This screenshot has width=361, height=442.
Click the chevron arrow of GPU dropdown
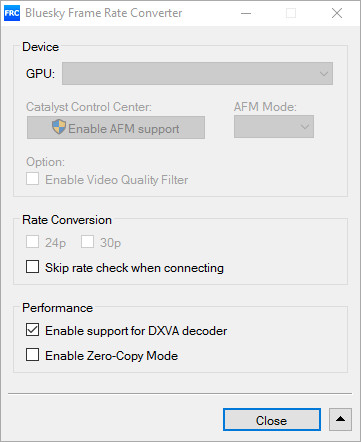tap(324, 74)
